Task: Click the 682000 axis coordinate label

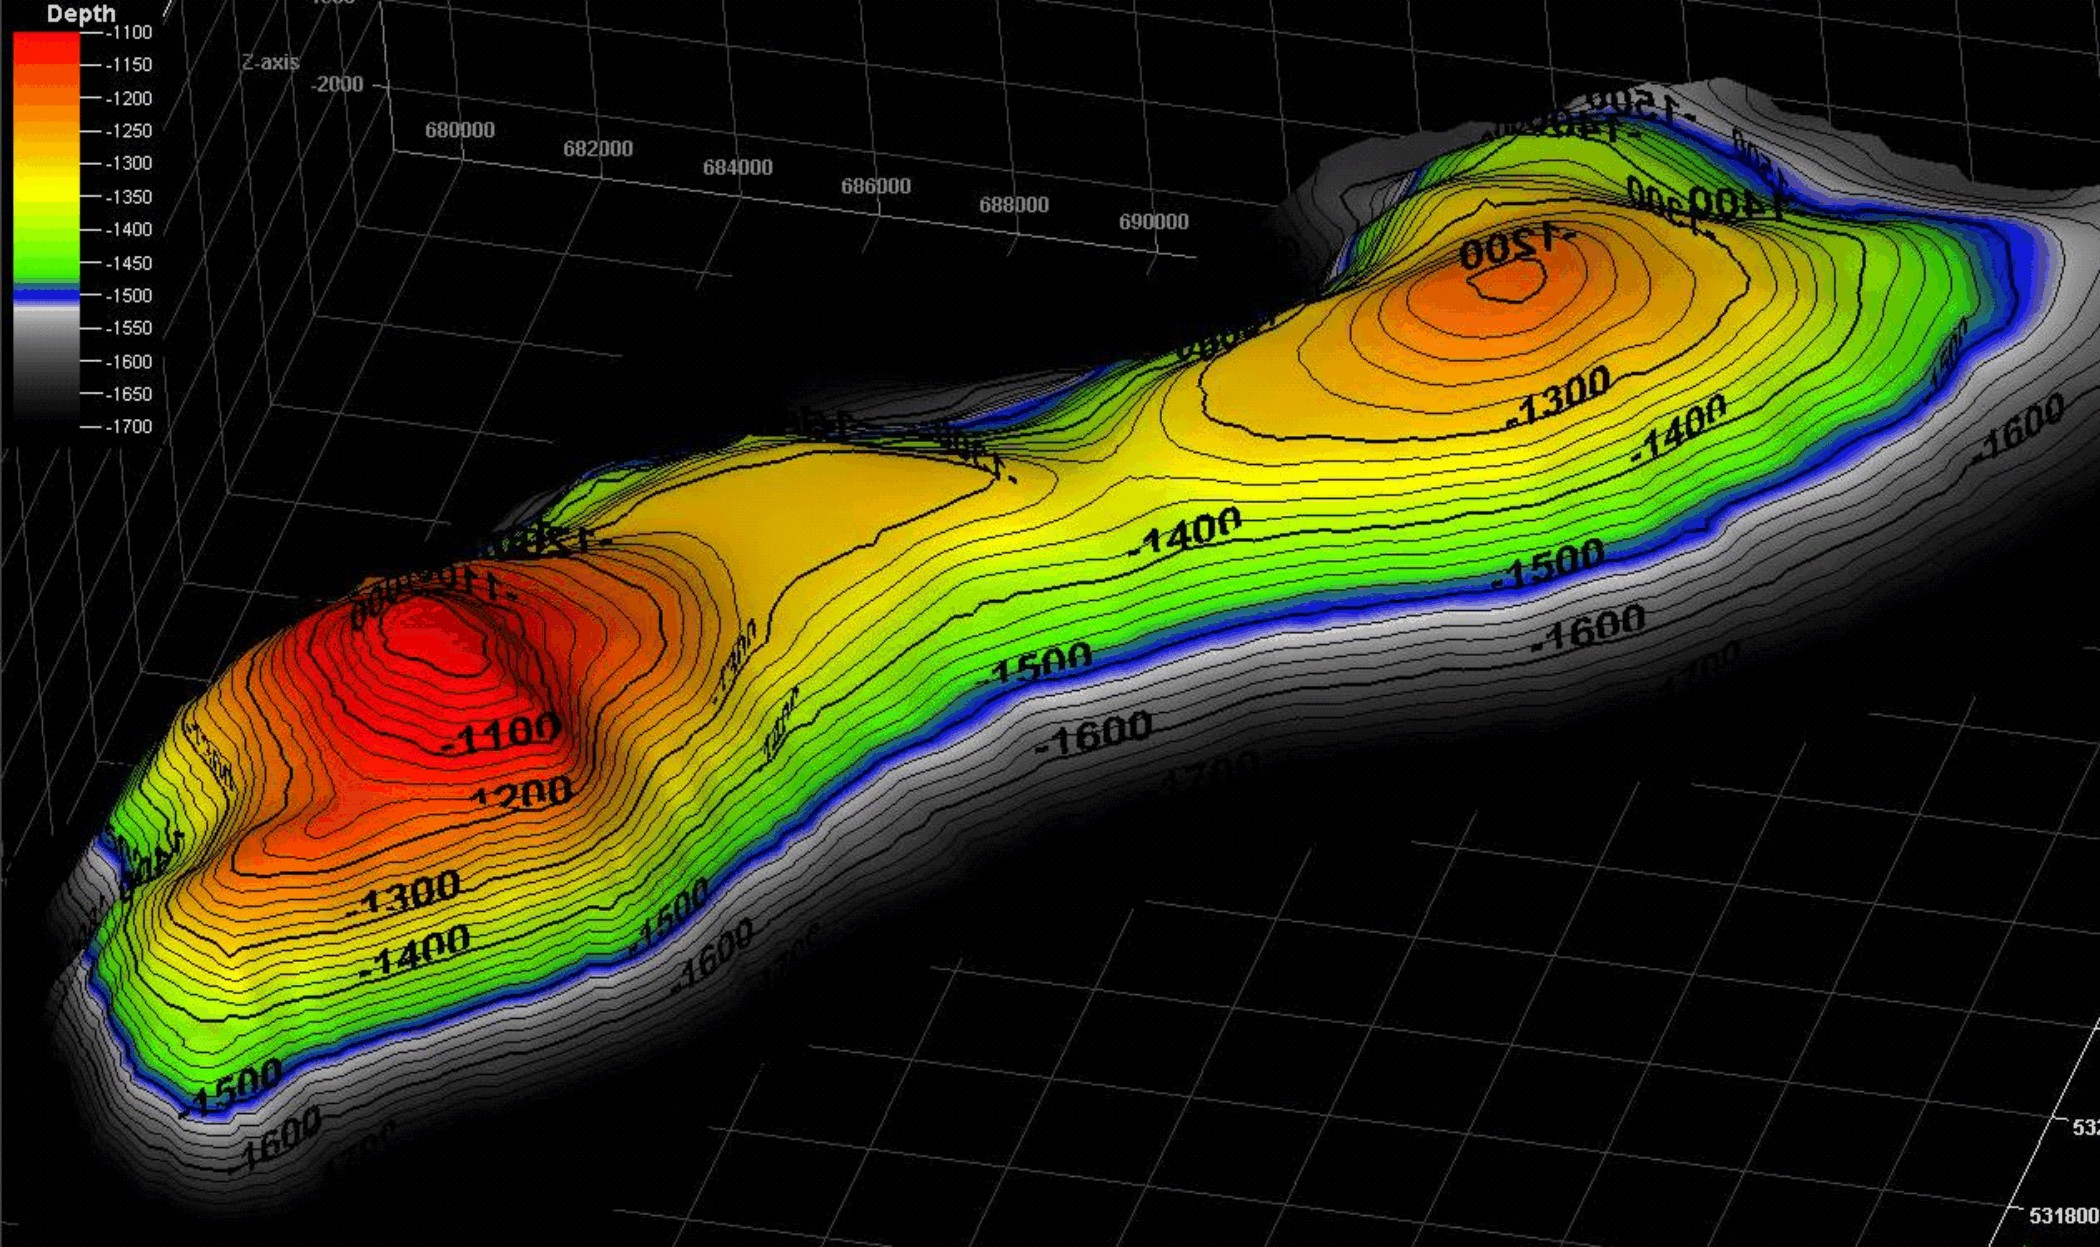Action: (x=598, y=149)
